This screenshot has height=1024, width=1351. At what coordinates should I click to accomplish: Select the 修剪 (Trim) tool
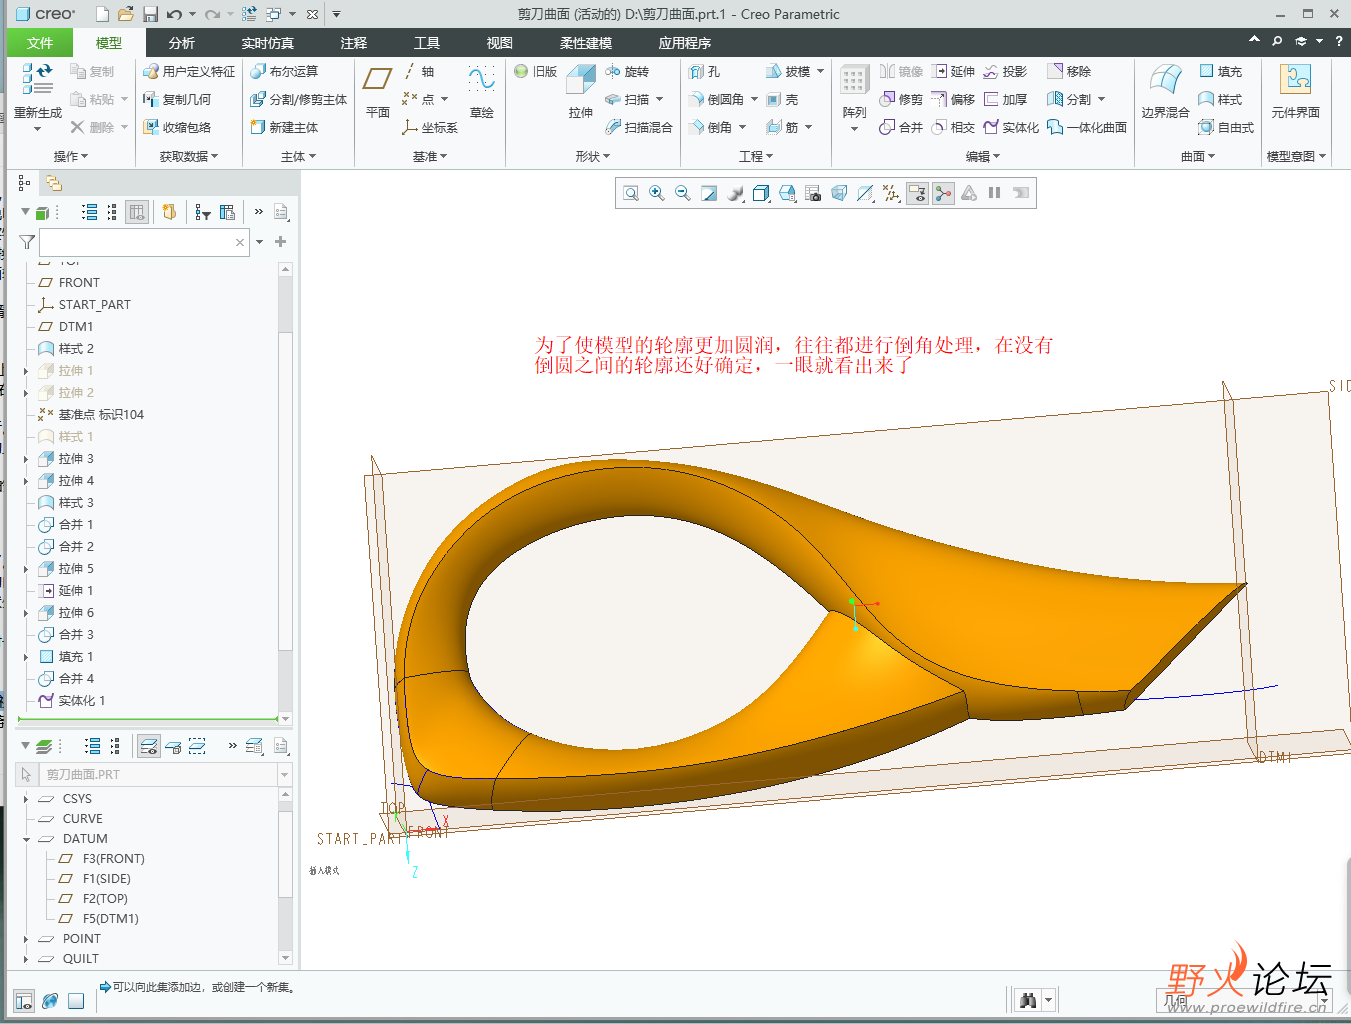(x=901, y=100)
